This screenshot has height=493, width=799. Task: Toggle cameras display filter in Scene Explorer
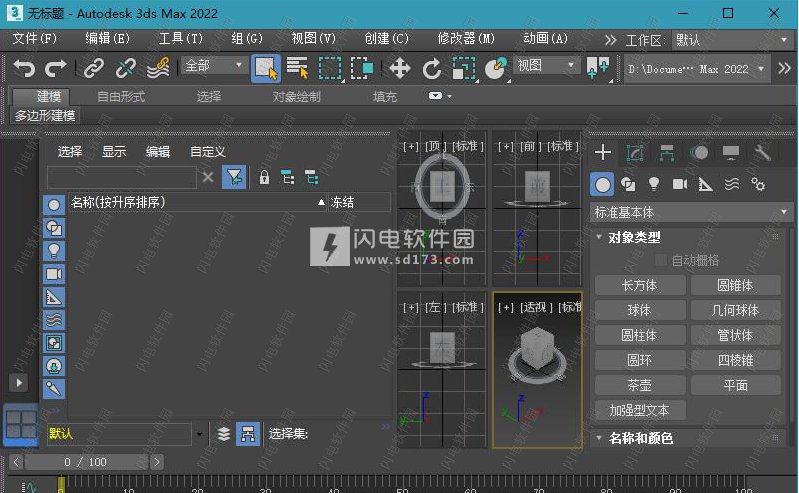coord(54,274)
